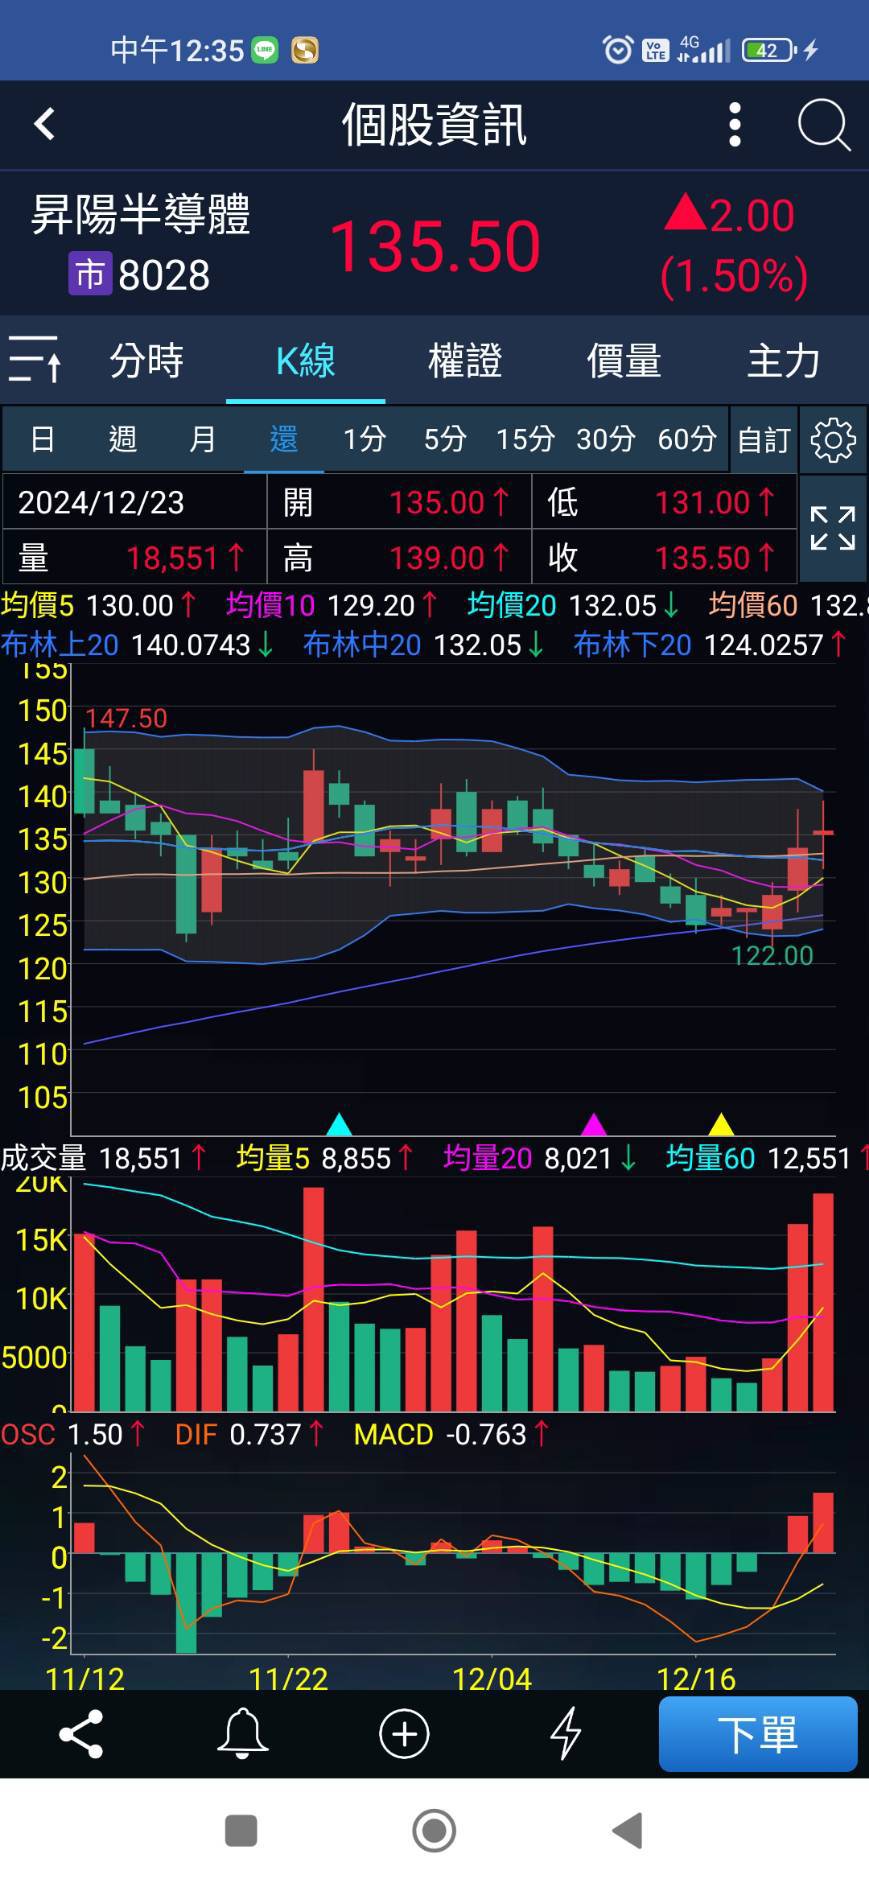
Task: Add stock with plus circle icon
Action: tap(404, 1733)
